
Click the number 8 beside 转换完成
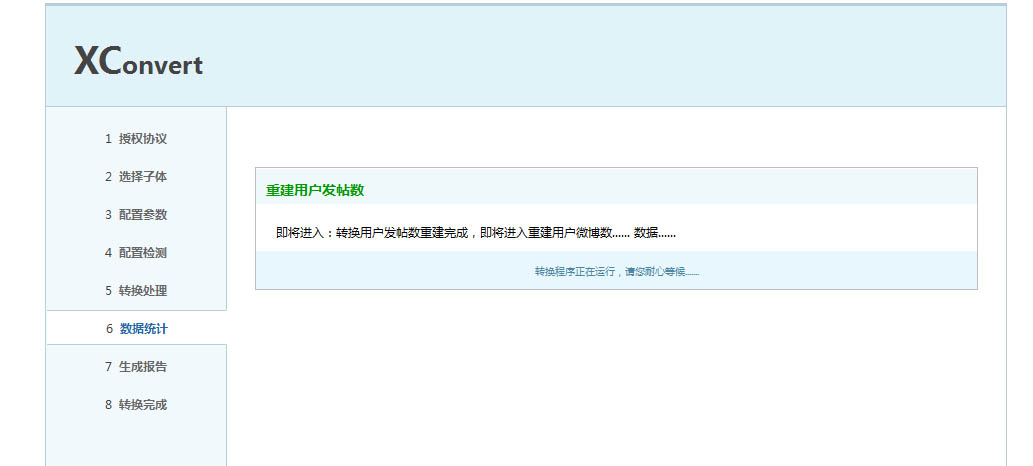click(108, 405)
